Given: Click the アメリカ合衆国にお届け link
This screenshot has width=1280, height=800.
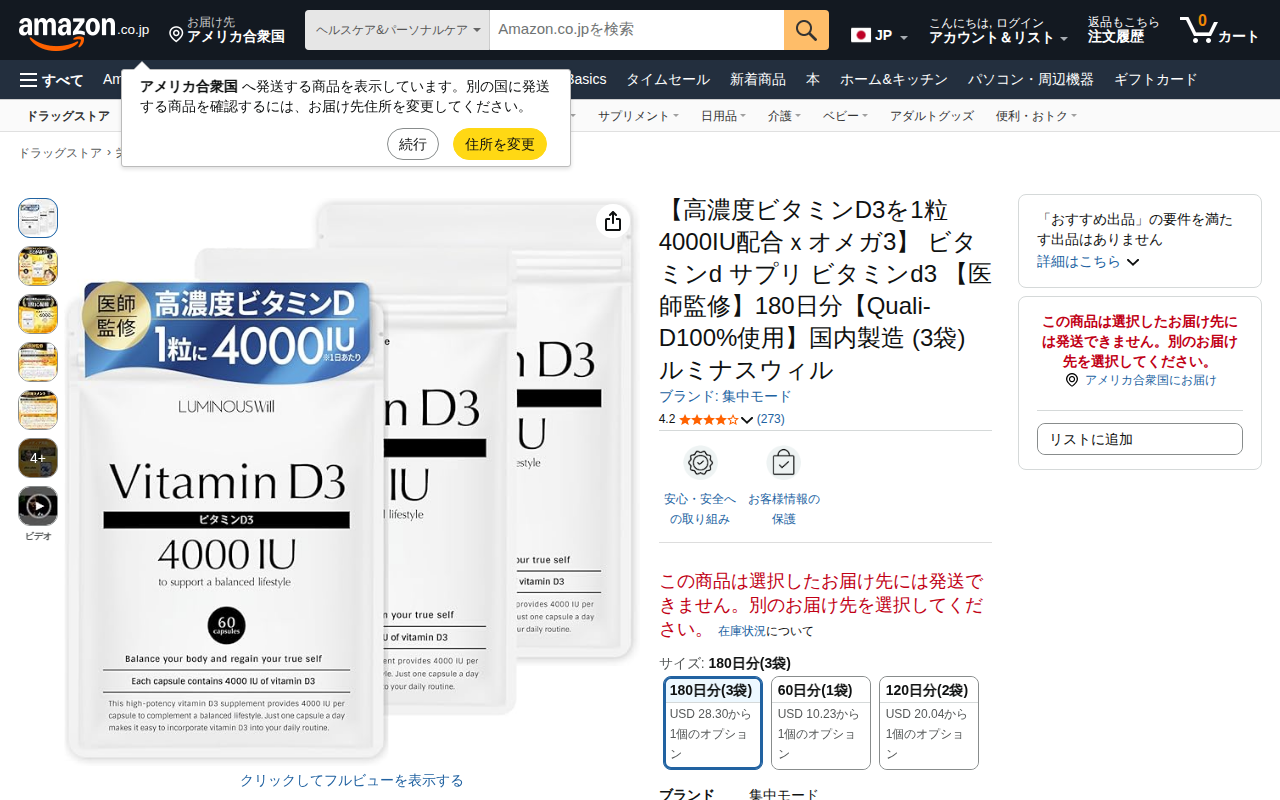Looking at the screenshot, I should tap(1151, 380).
